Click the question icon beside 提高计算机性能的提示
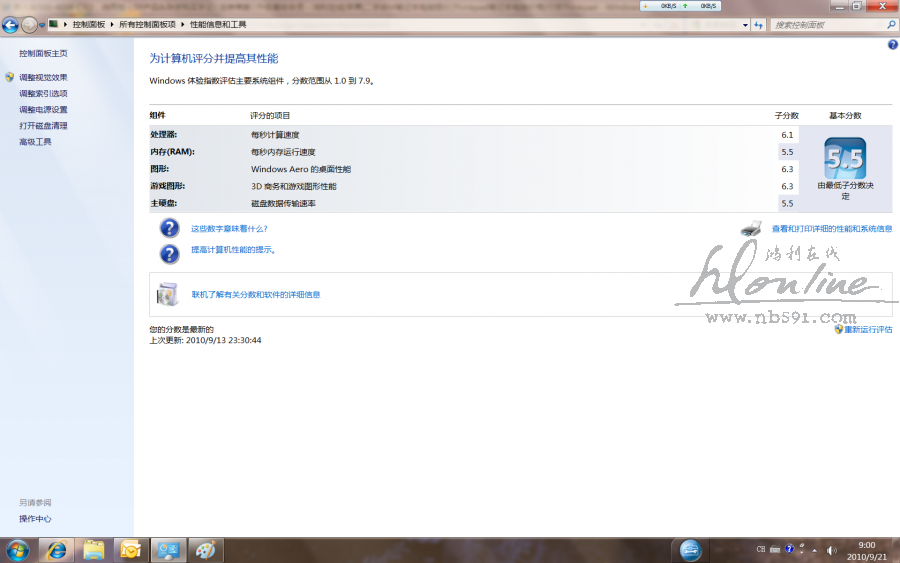 click(x=169, y=254)
